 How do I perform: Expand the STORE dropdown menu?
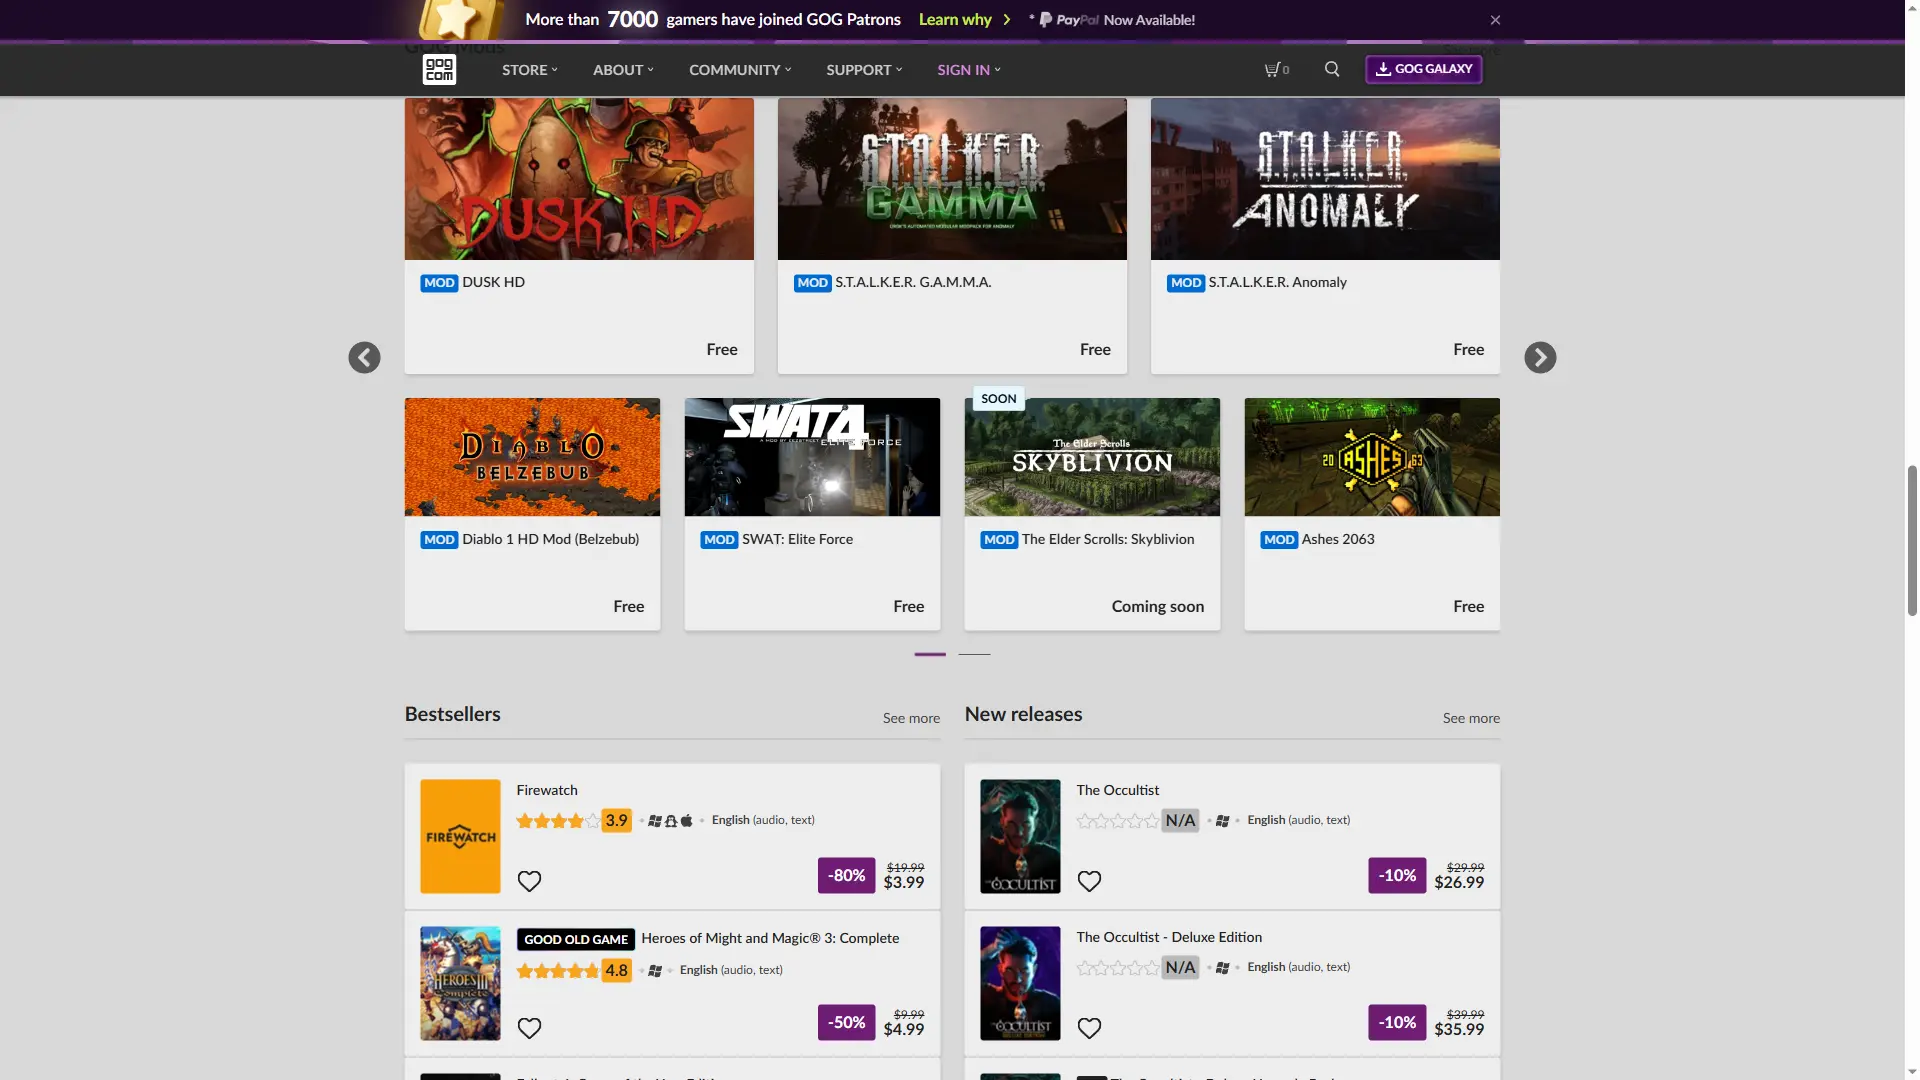pyautogui.click(x=529, y=70)
